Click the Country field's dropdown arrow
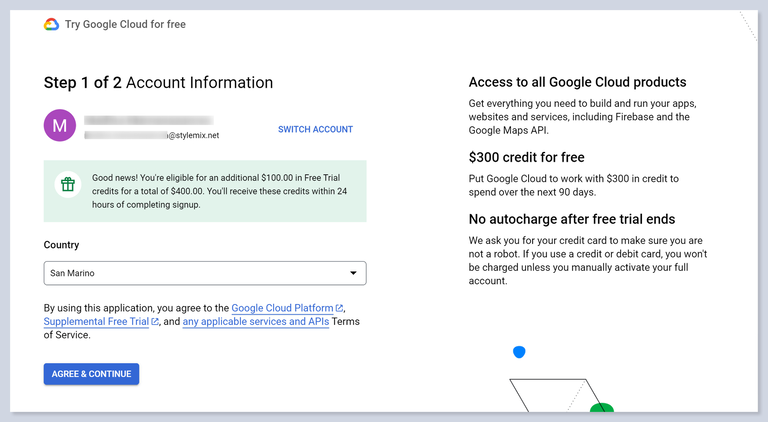Screen dimensions: 768x422 (352, 273)
